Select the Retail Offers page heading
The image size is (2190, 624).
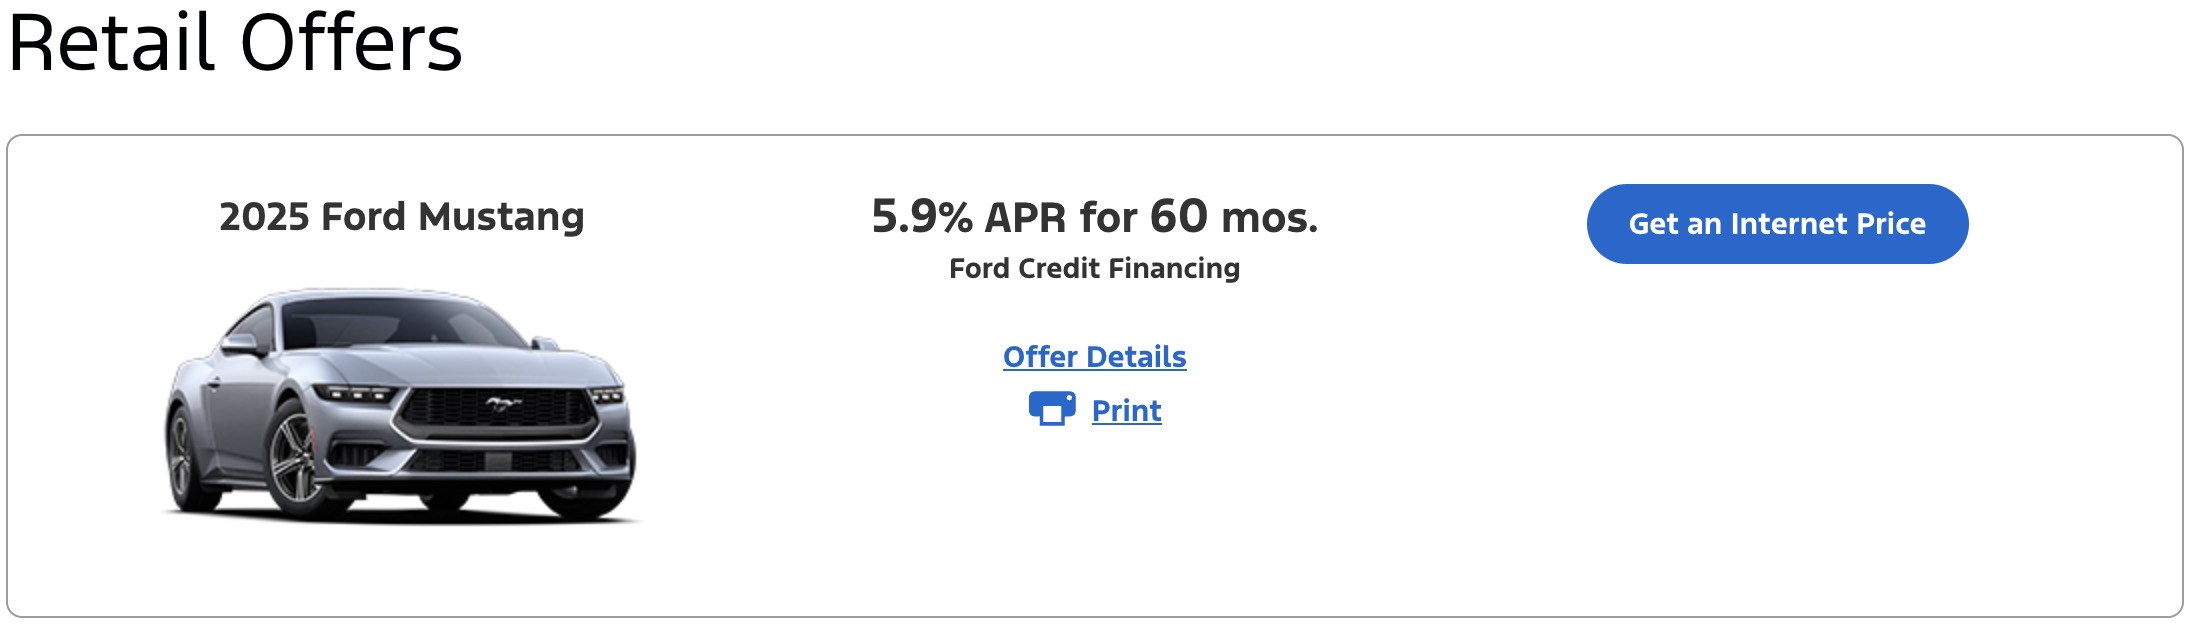(235, 44)
